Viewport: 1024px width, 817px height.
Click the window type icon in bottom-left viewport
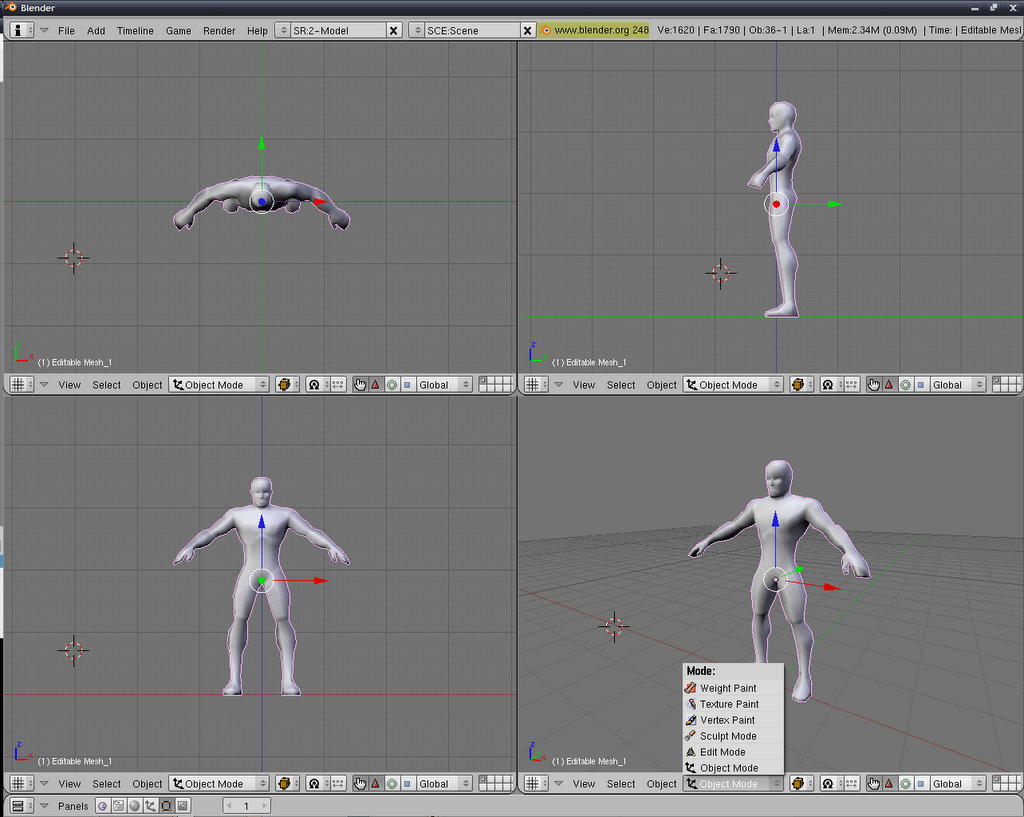click(x=21, y=784)
